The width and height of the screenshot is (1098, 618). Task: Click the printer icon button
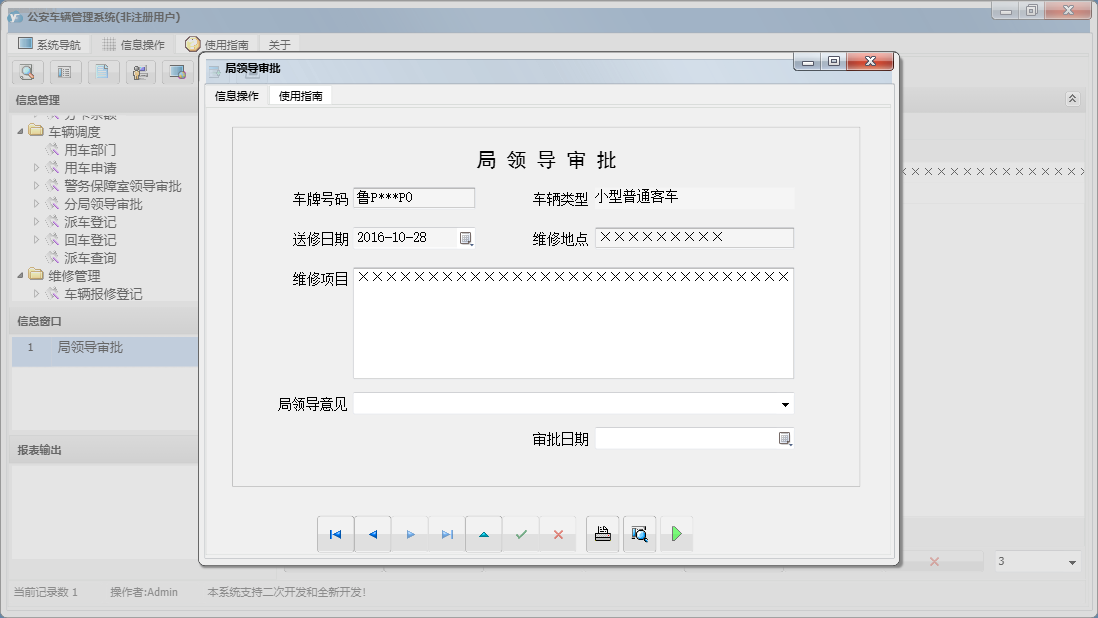click(x=602, y=534)
